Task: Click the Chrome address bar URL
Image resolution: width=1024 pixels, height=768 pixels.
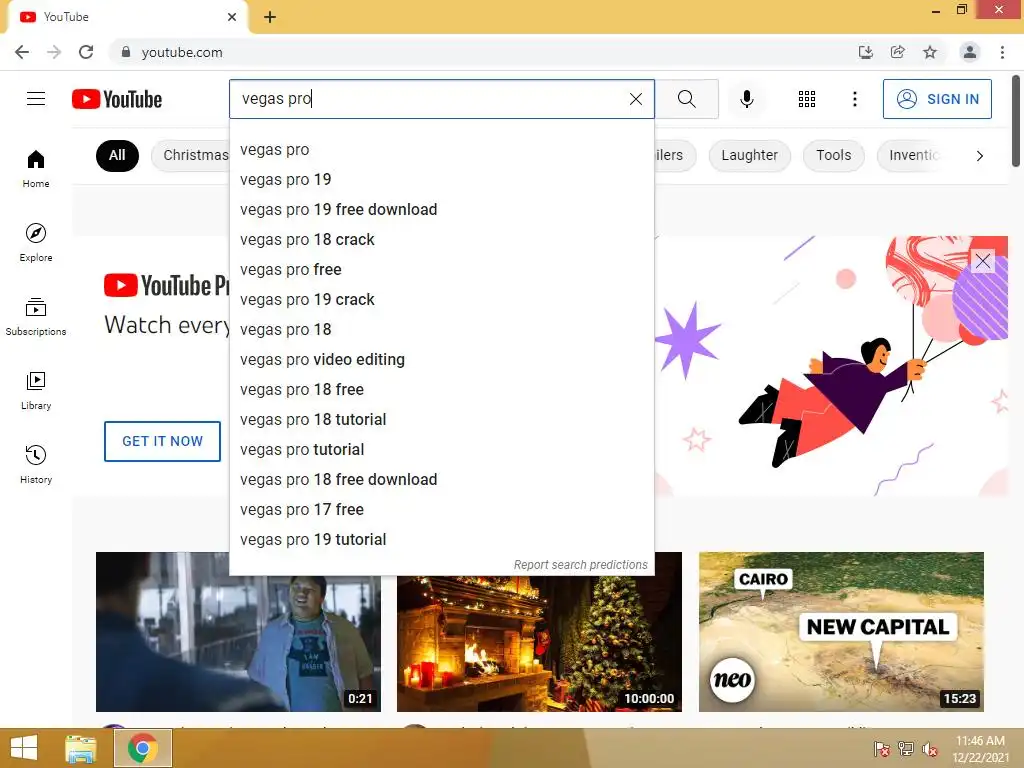Action: pyautogui.click(x=182, y=52)
